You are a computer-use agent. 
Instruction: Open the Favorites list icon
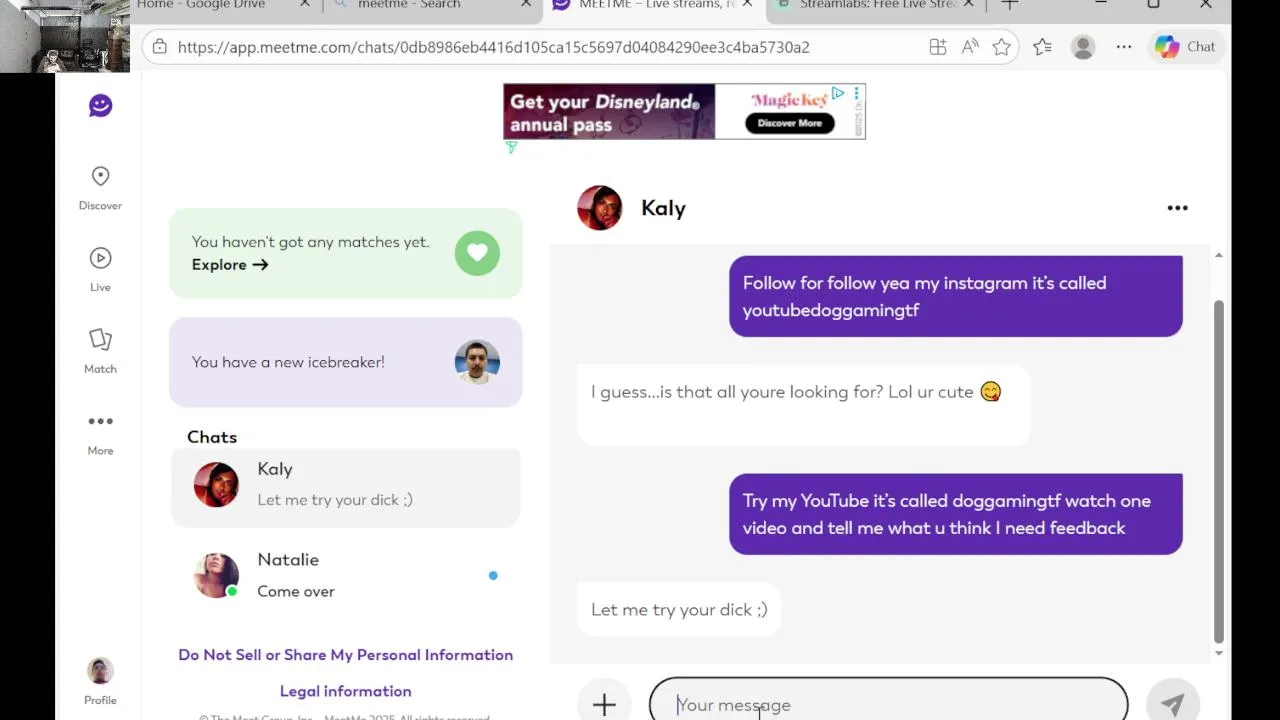tap(1042, 47)
